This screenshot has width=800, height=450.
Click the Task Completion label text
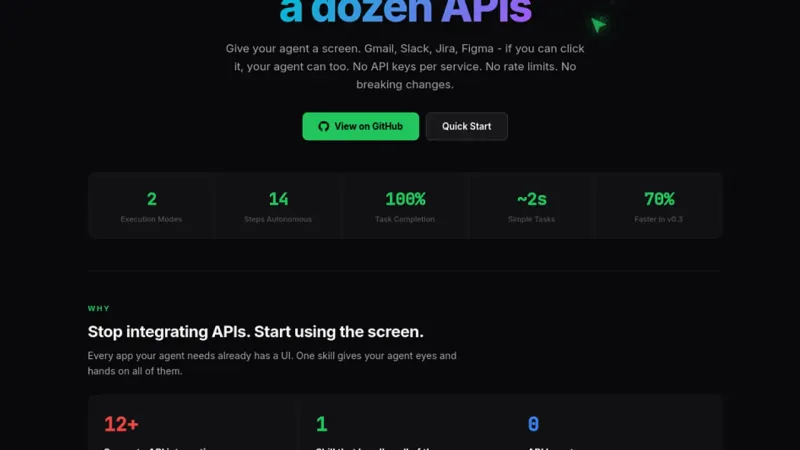tap(405, 219)
